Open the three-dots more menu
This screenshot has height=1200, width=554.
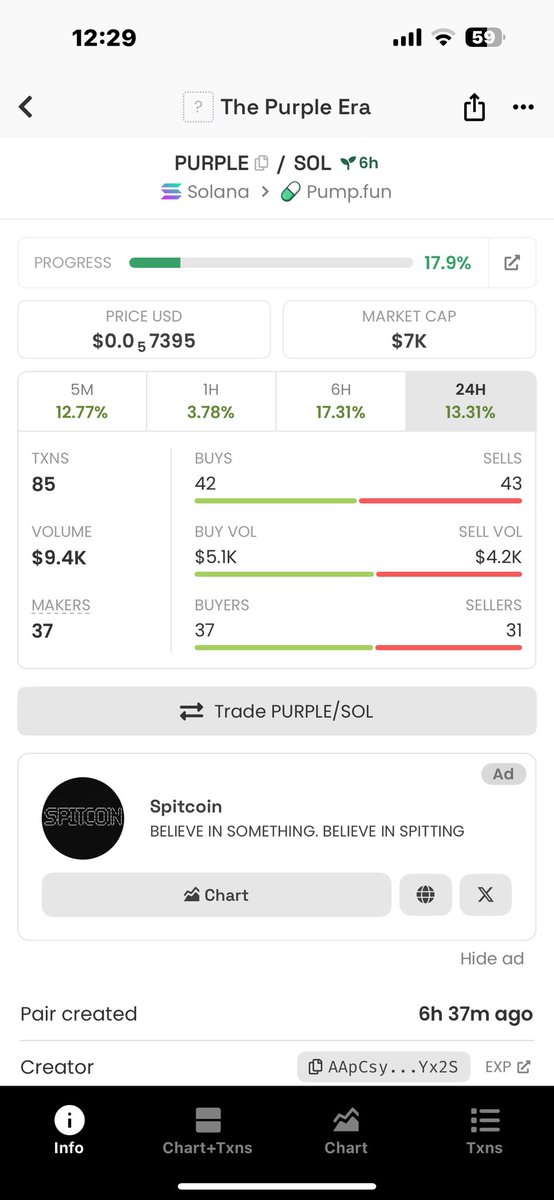point(523,108)
